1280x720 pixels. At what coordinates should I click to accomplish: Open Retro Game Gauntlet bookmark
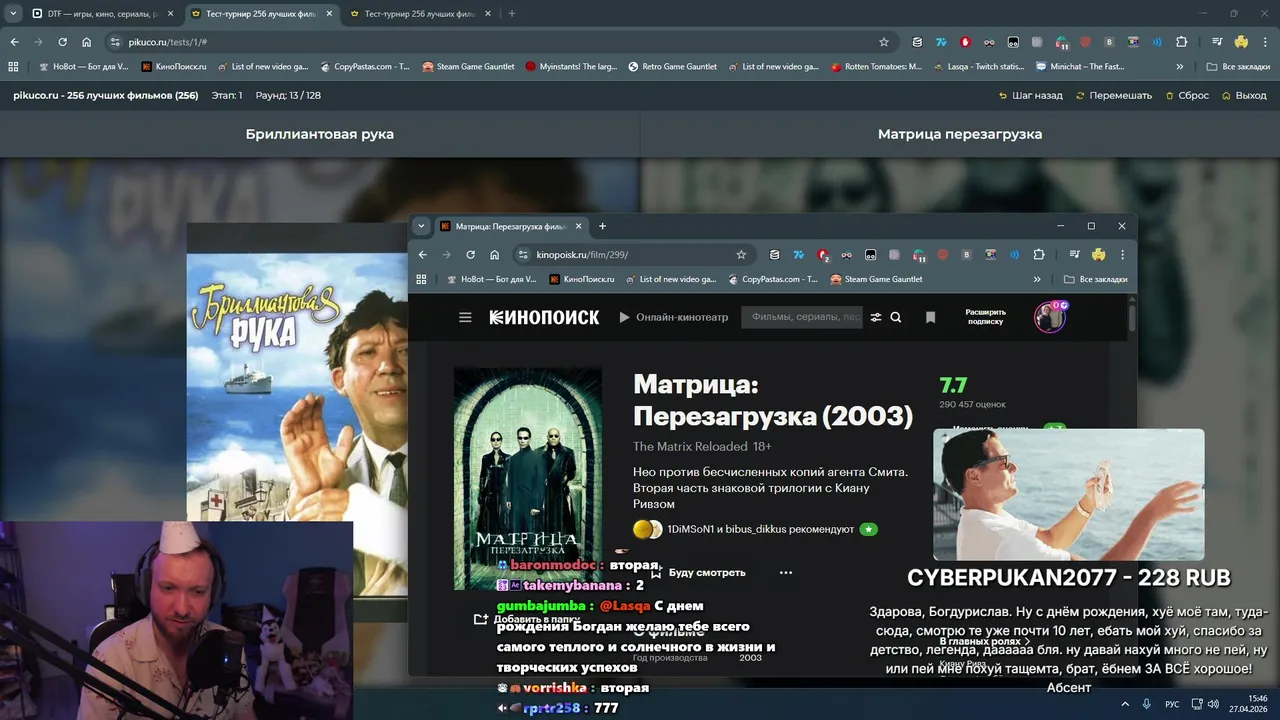point(672,67)
